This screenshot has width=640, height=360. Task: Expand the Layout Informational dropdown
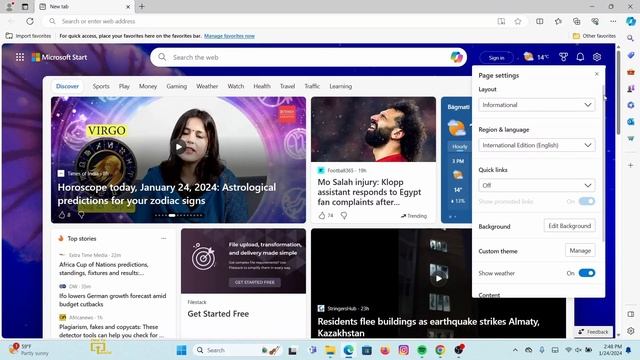tap(537, 105)
